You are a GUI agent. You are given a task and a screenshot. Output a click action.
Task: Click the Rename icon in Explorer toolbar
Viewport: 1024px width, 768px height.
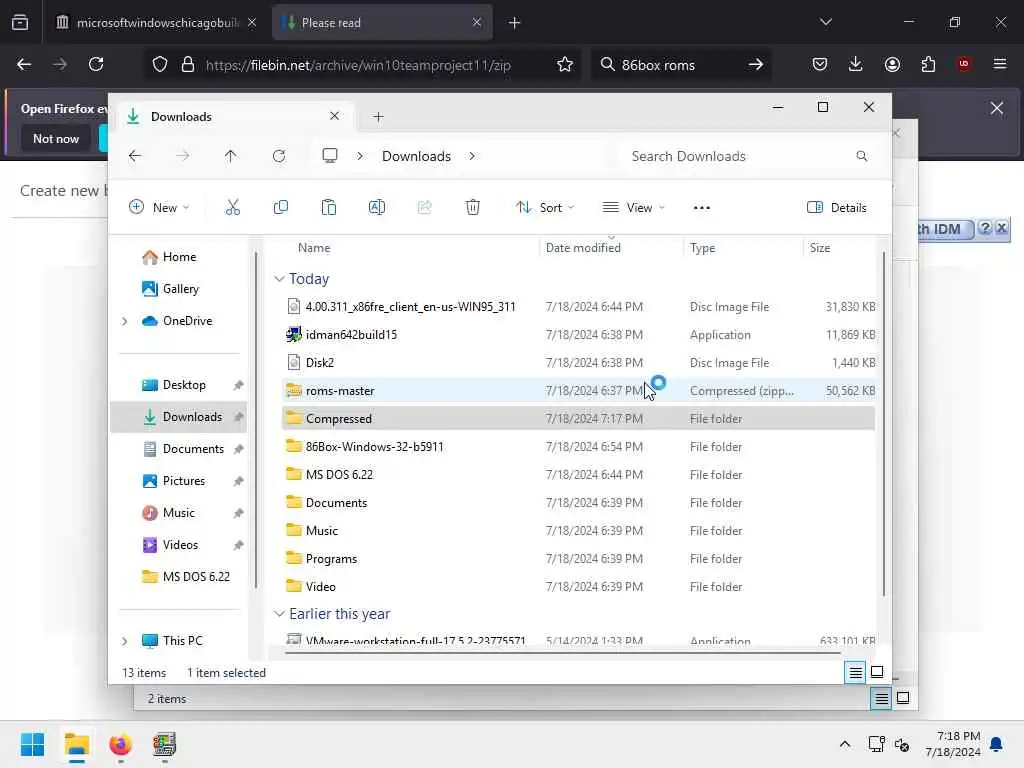377,208
